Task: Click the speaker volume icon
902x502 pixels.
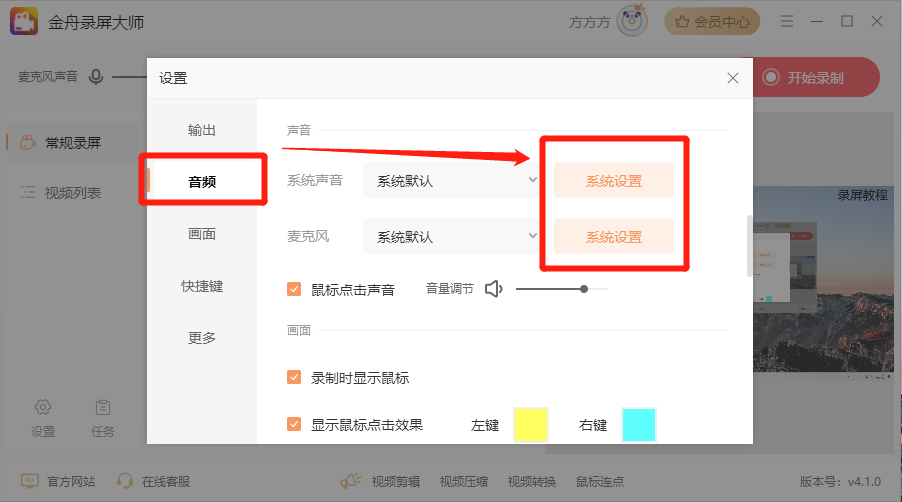Action: pyautogui.click(x=493, y=289)
